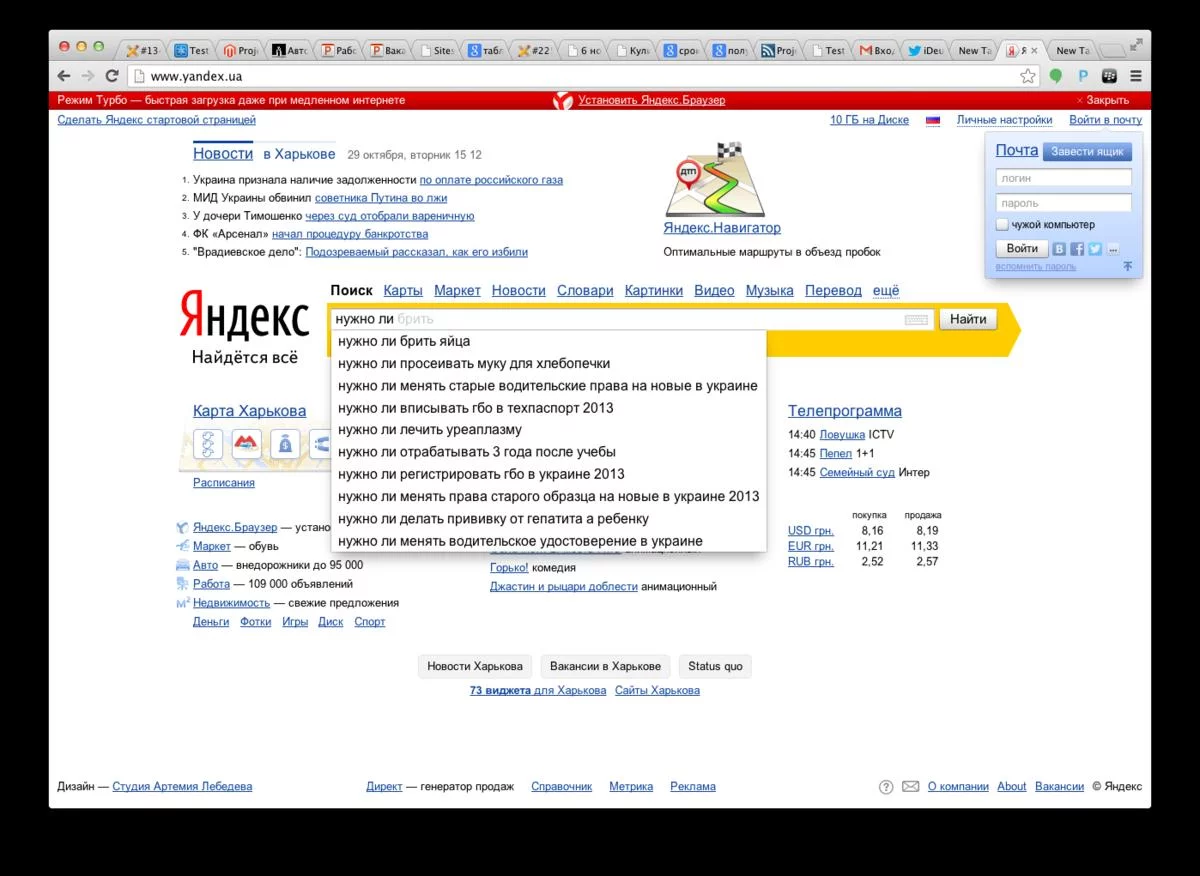This screenshot has height=876, width=1200.
Task: Open the virtual keyboard icon in search field
Action: 916,320
